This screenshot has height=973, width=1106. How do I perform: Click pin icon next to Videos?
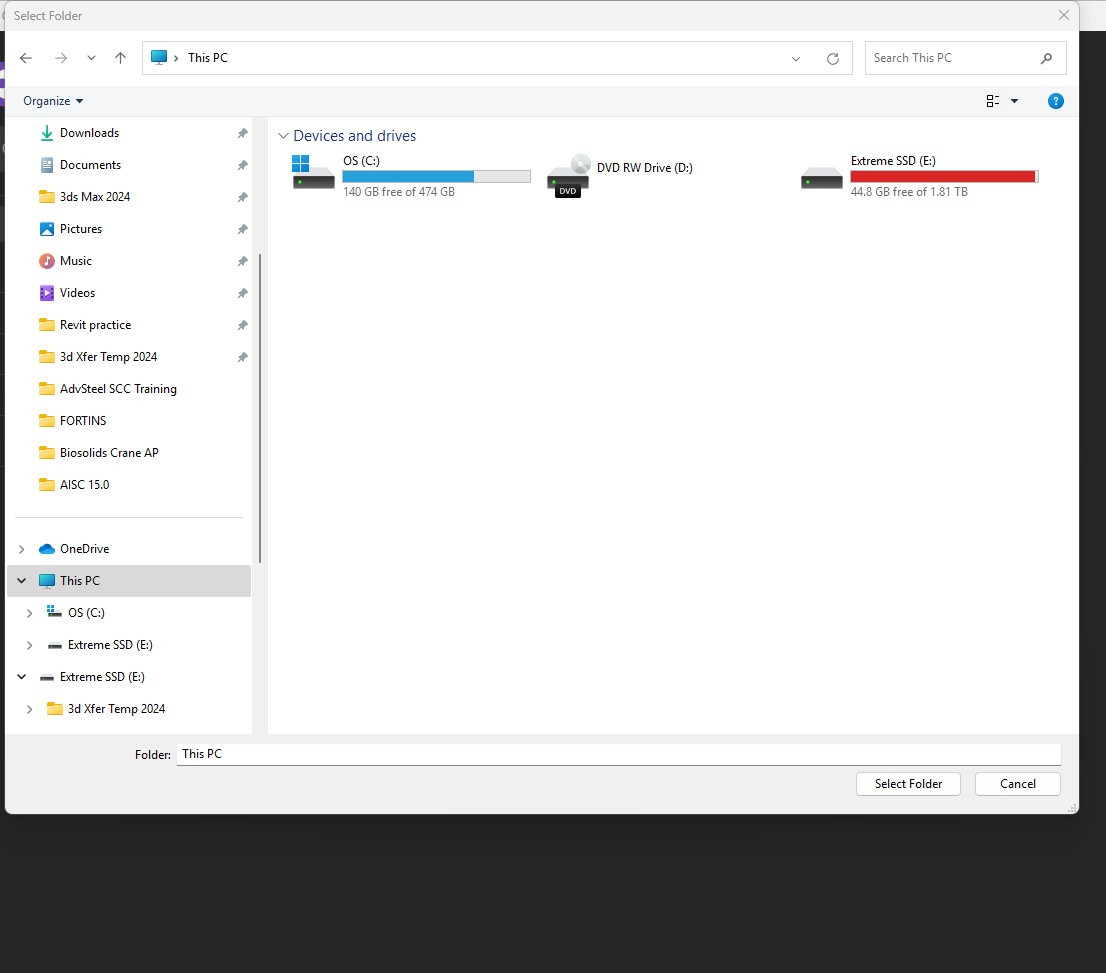point(242,294)
